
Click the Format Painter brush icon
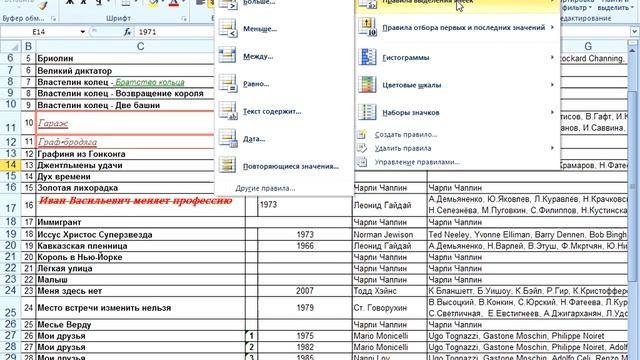point(43,5)
